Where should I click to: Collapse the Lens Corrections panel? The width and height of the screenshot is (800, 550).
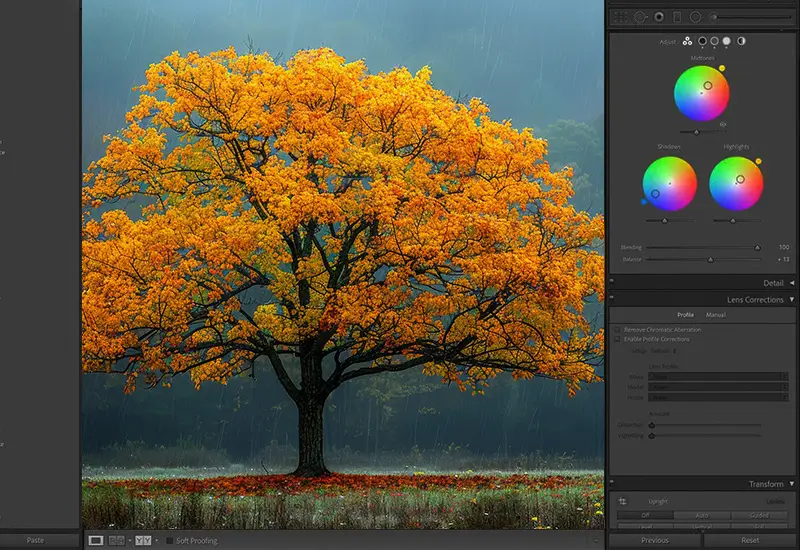click(x=791, y=300)
